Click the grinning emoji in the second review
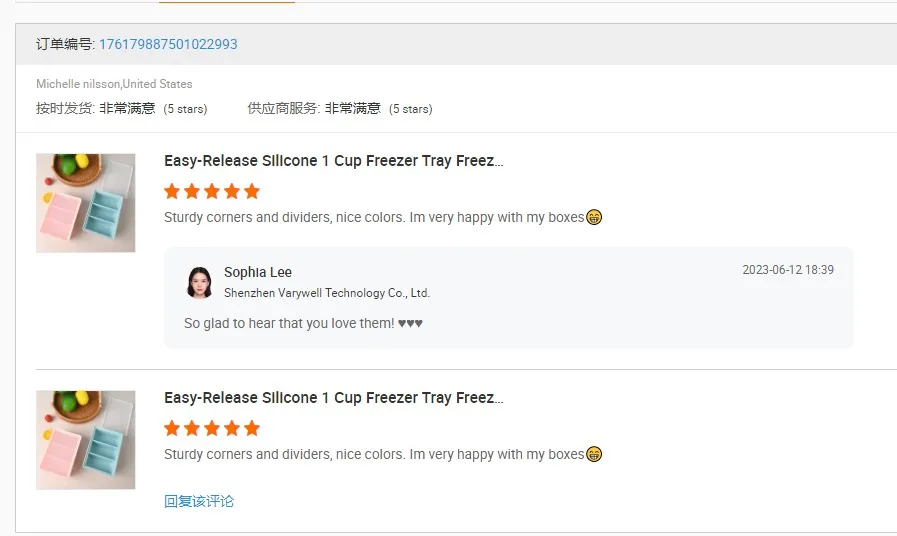 tap(594, 454)
